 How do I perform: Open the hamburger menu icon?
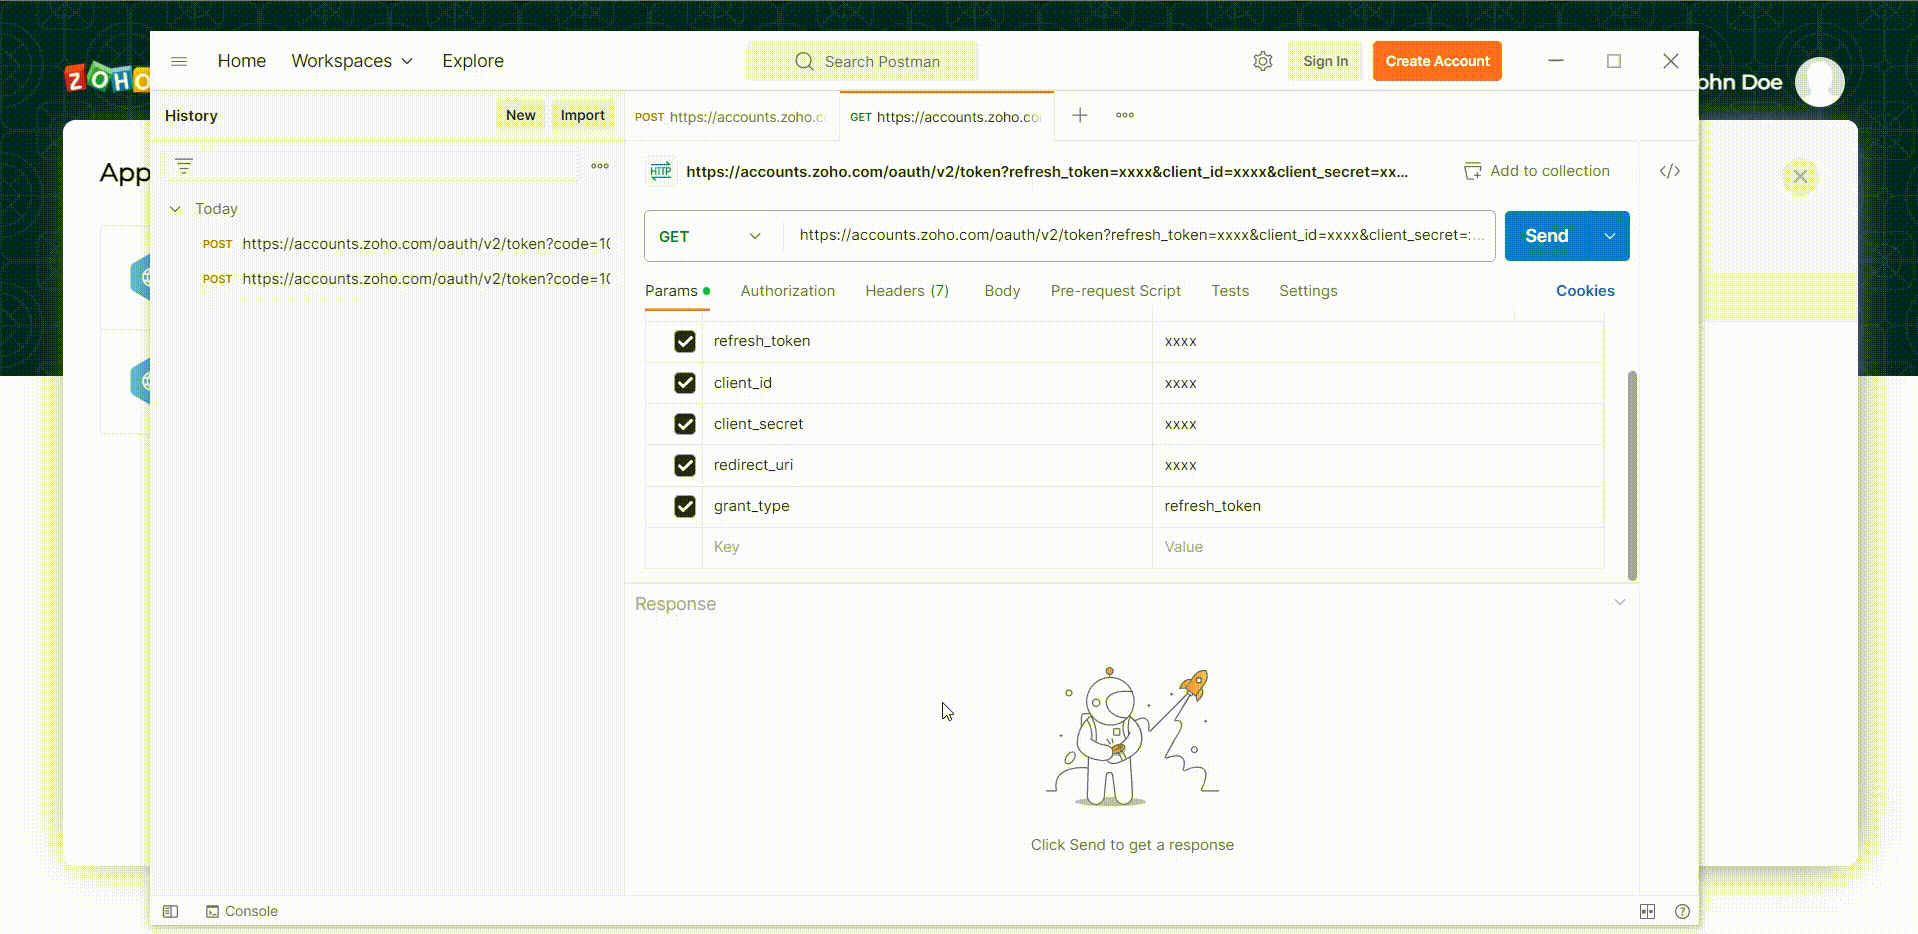coord(179,61)
